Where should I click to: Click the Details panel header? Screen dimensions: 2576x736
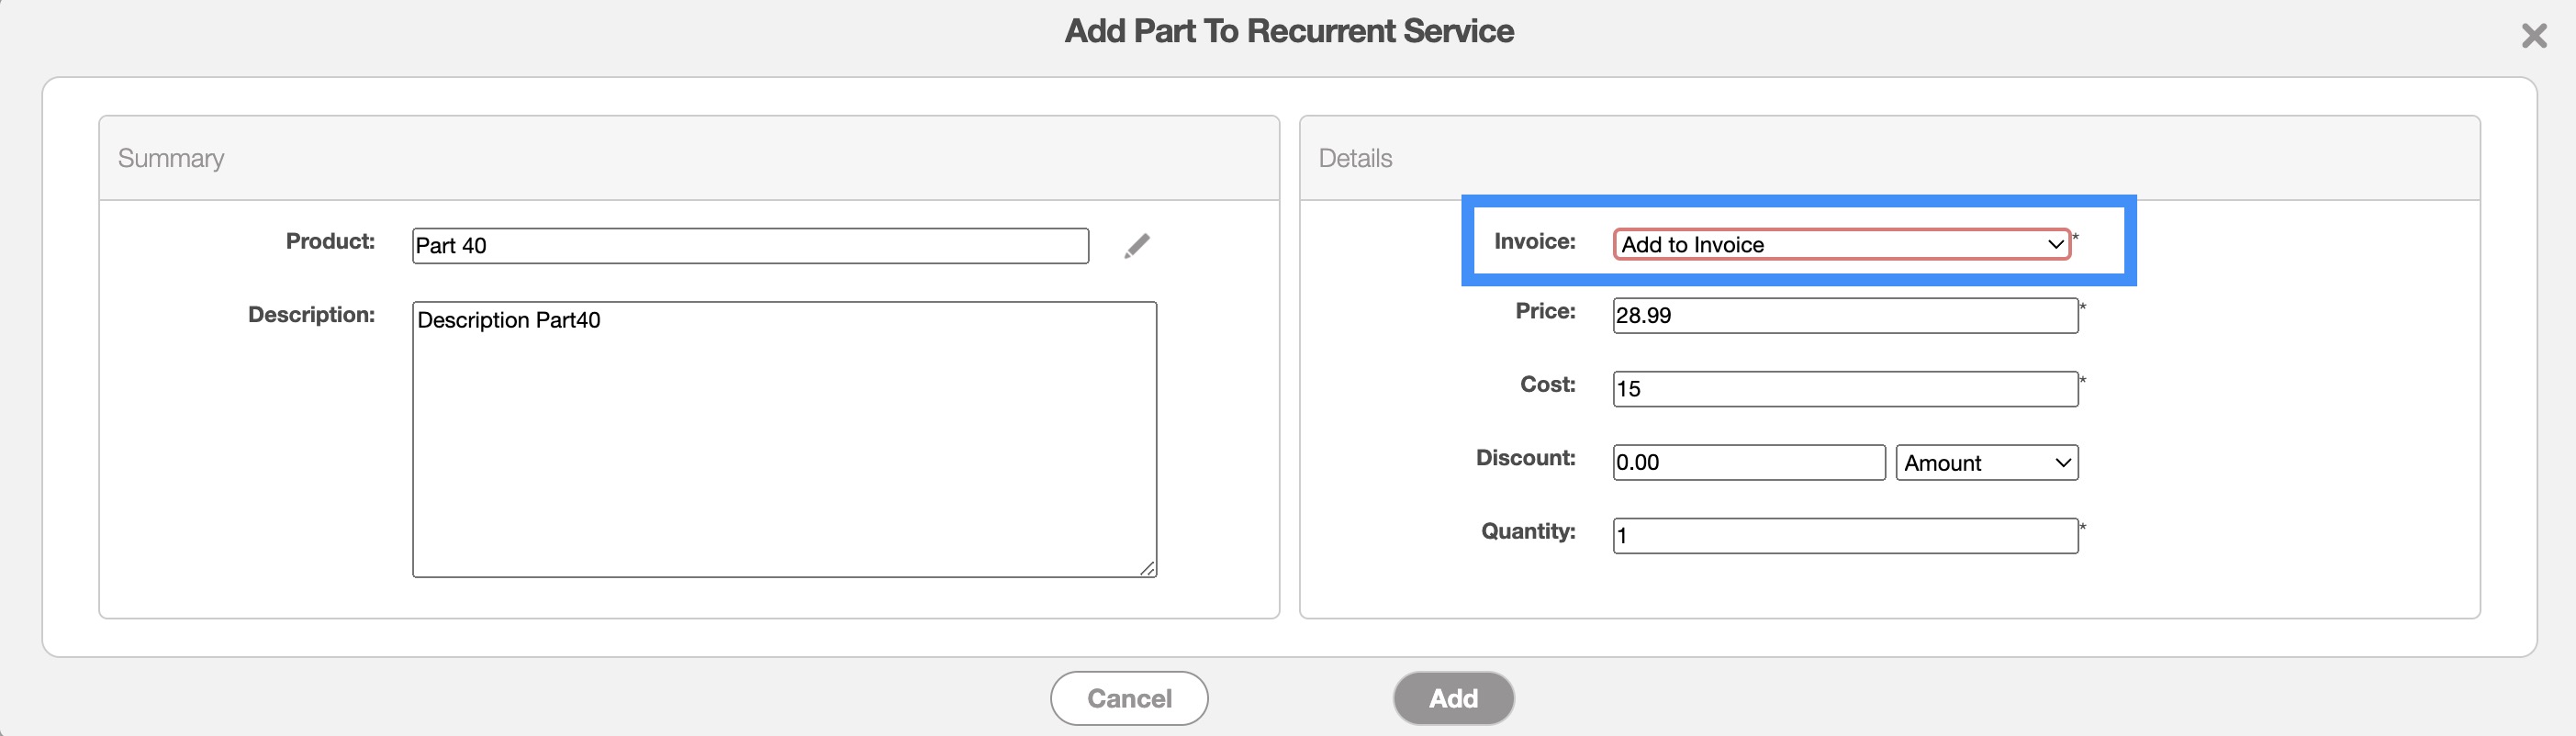point(1354,158)
